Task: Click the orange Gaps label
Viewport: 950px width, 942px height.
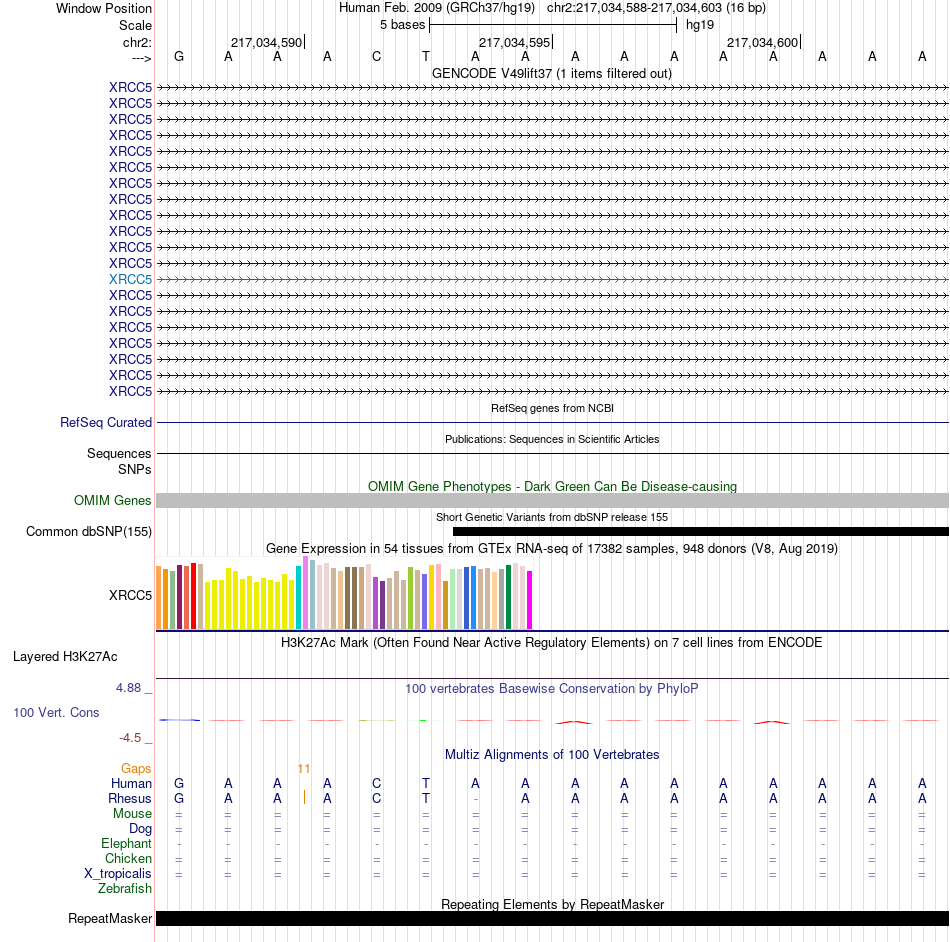Action: point(136,769)
